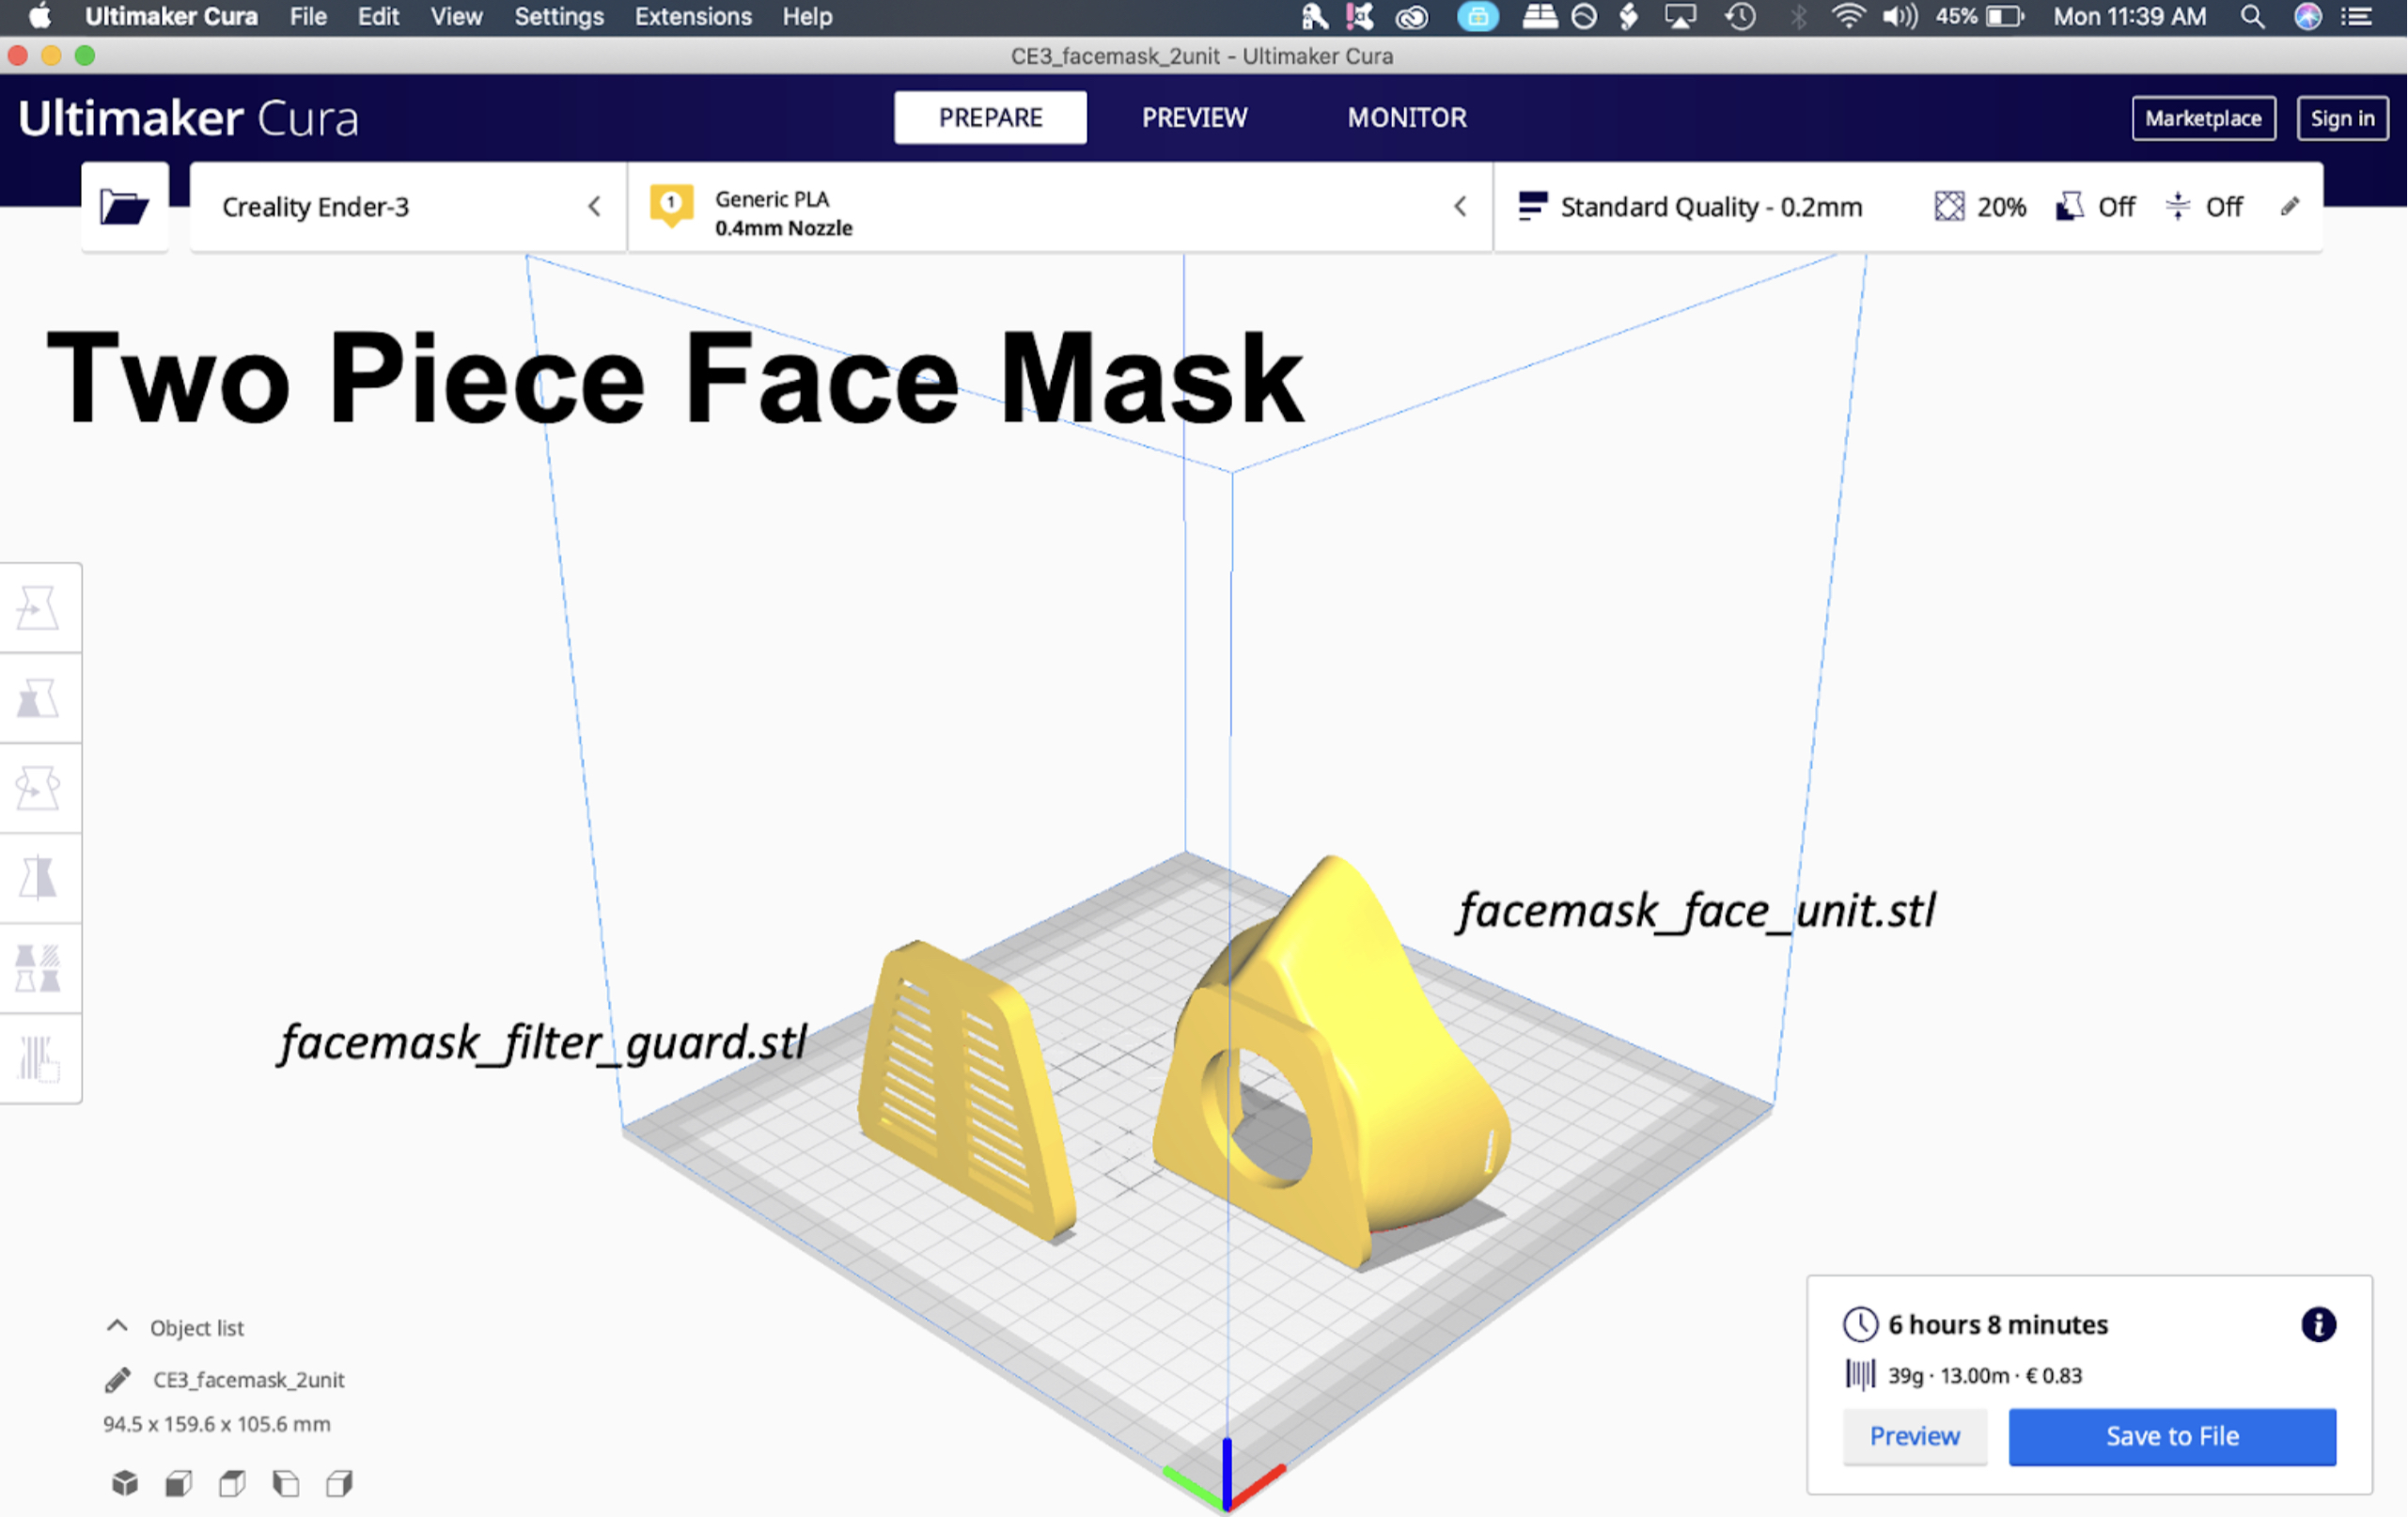Open the File menu
This screenshot has height=1517, width=2408.
308,17
